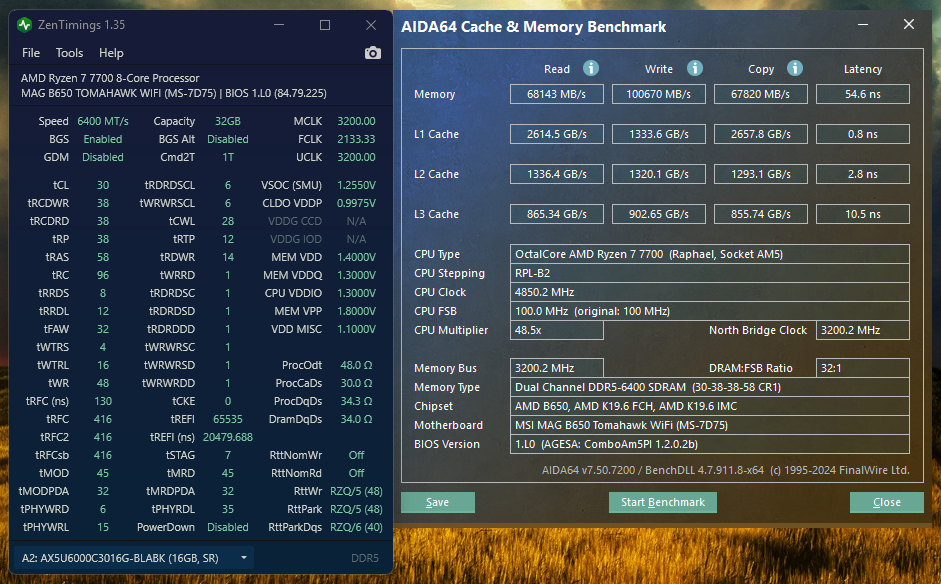Select the Memory Copy value 67820 MB/s

[x=760, y=94]
